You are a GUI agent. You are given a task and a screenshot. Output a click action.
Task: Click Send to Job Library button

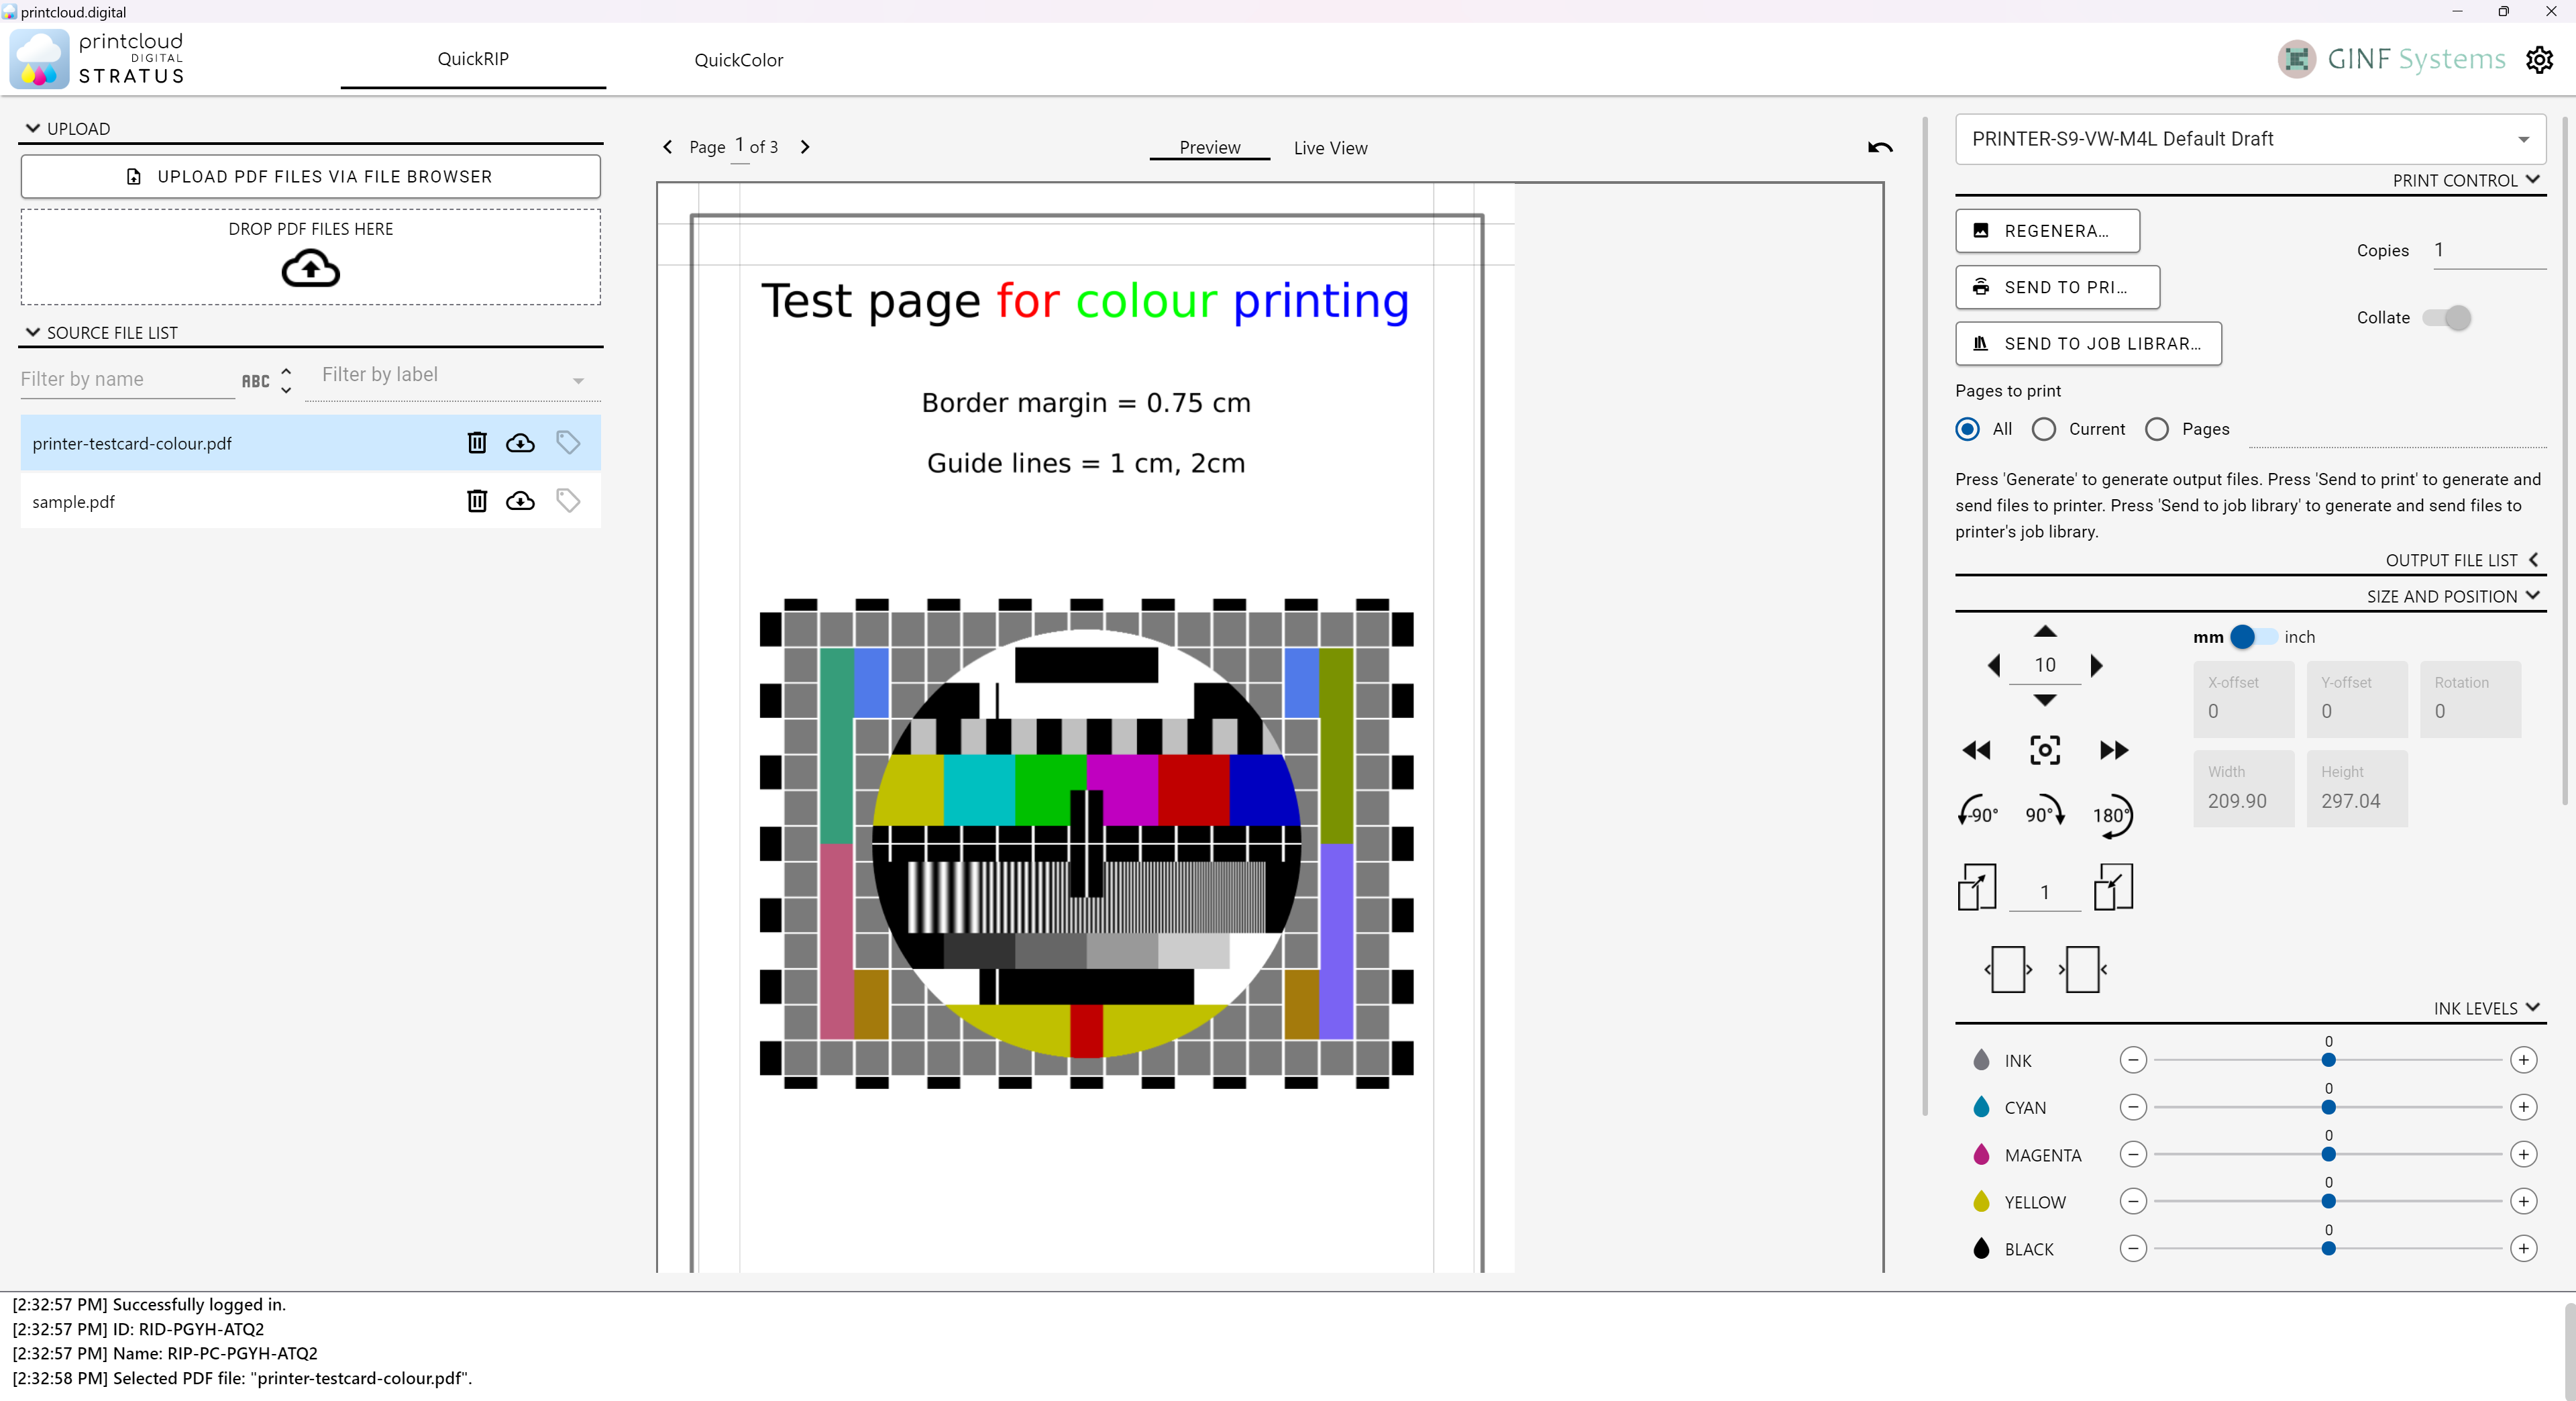coord(2088,343)
